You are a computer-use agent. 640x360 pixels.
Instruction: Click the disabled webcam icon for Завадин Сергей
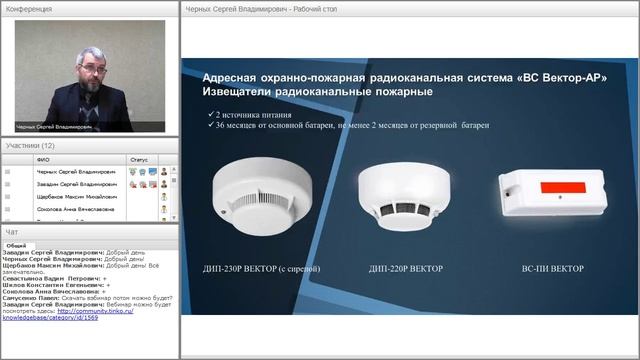click(142, 184)
